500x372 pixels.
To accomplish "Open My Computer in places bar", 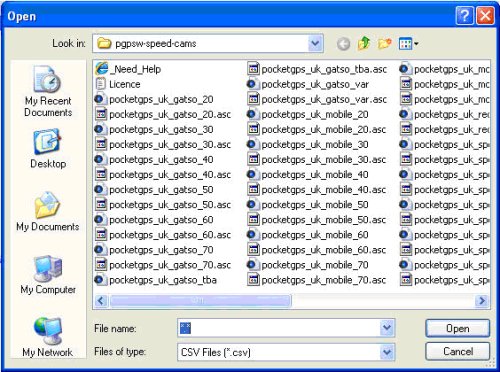I will coord(48,275).
